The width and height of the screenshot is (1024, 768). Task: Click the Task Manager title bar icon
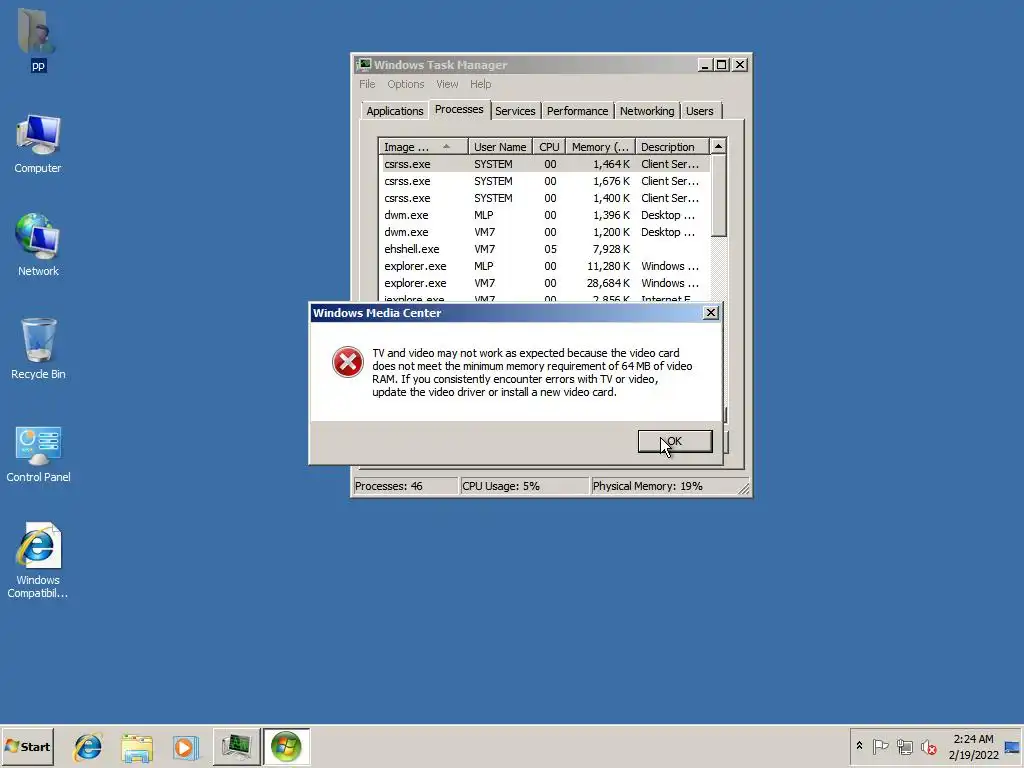click(x=364, y=64)
